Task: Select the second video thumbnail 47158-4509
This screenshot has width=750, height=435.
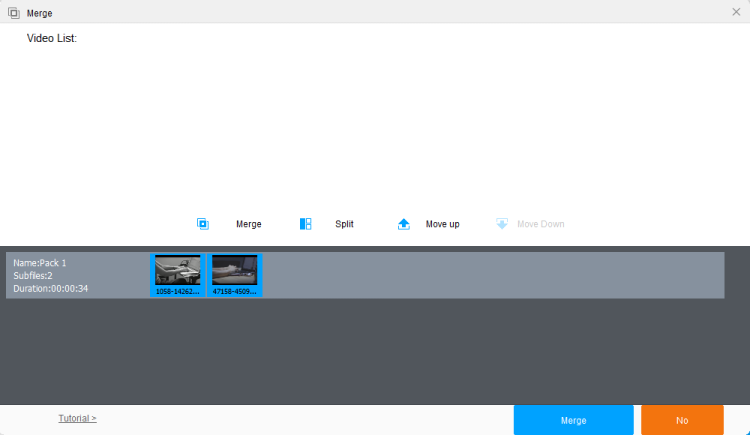Action: (235, 270)
